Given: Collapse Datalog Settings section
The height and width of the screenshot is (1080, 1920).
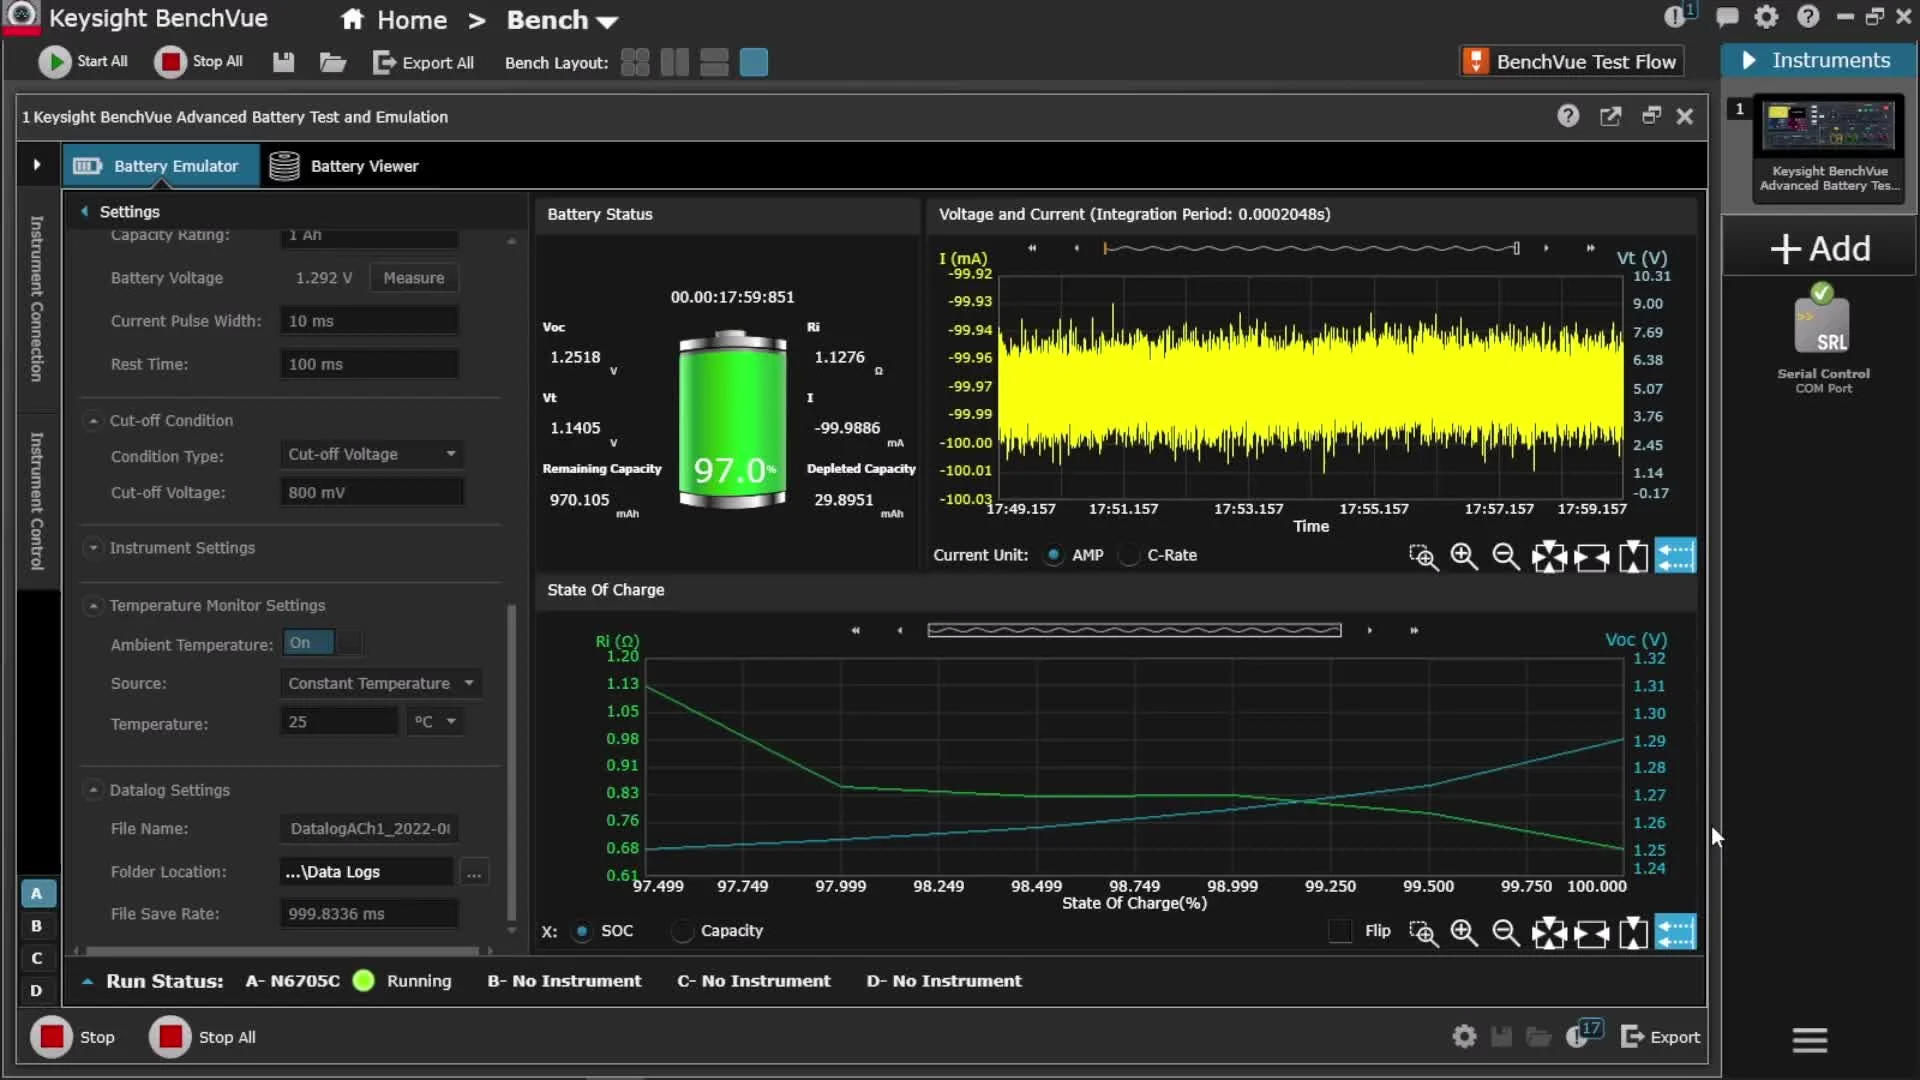Looking at the screenshot, I should coord(93,790).
